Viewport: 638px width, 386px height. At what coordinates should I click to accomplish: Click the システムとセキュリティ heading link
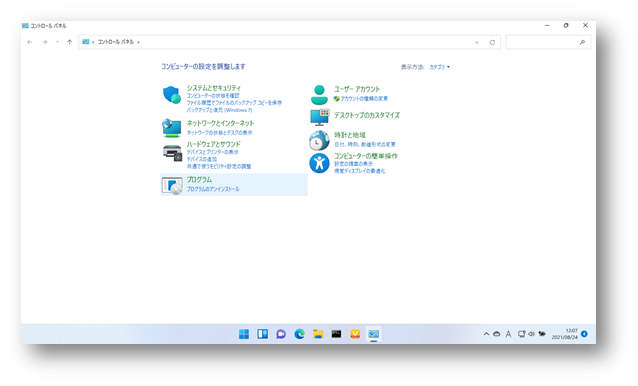[214, 88]
